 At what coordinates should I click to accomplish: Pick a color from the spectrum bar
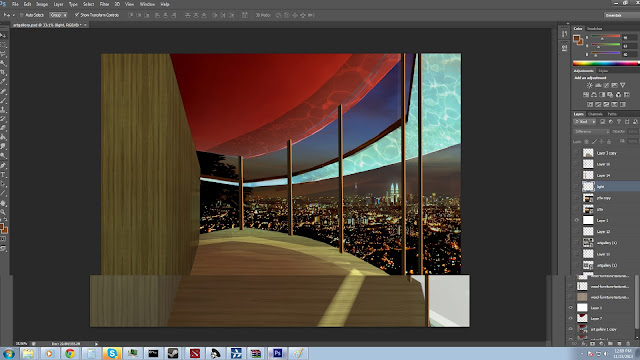(605, 63)
